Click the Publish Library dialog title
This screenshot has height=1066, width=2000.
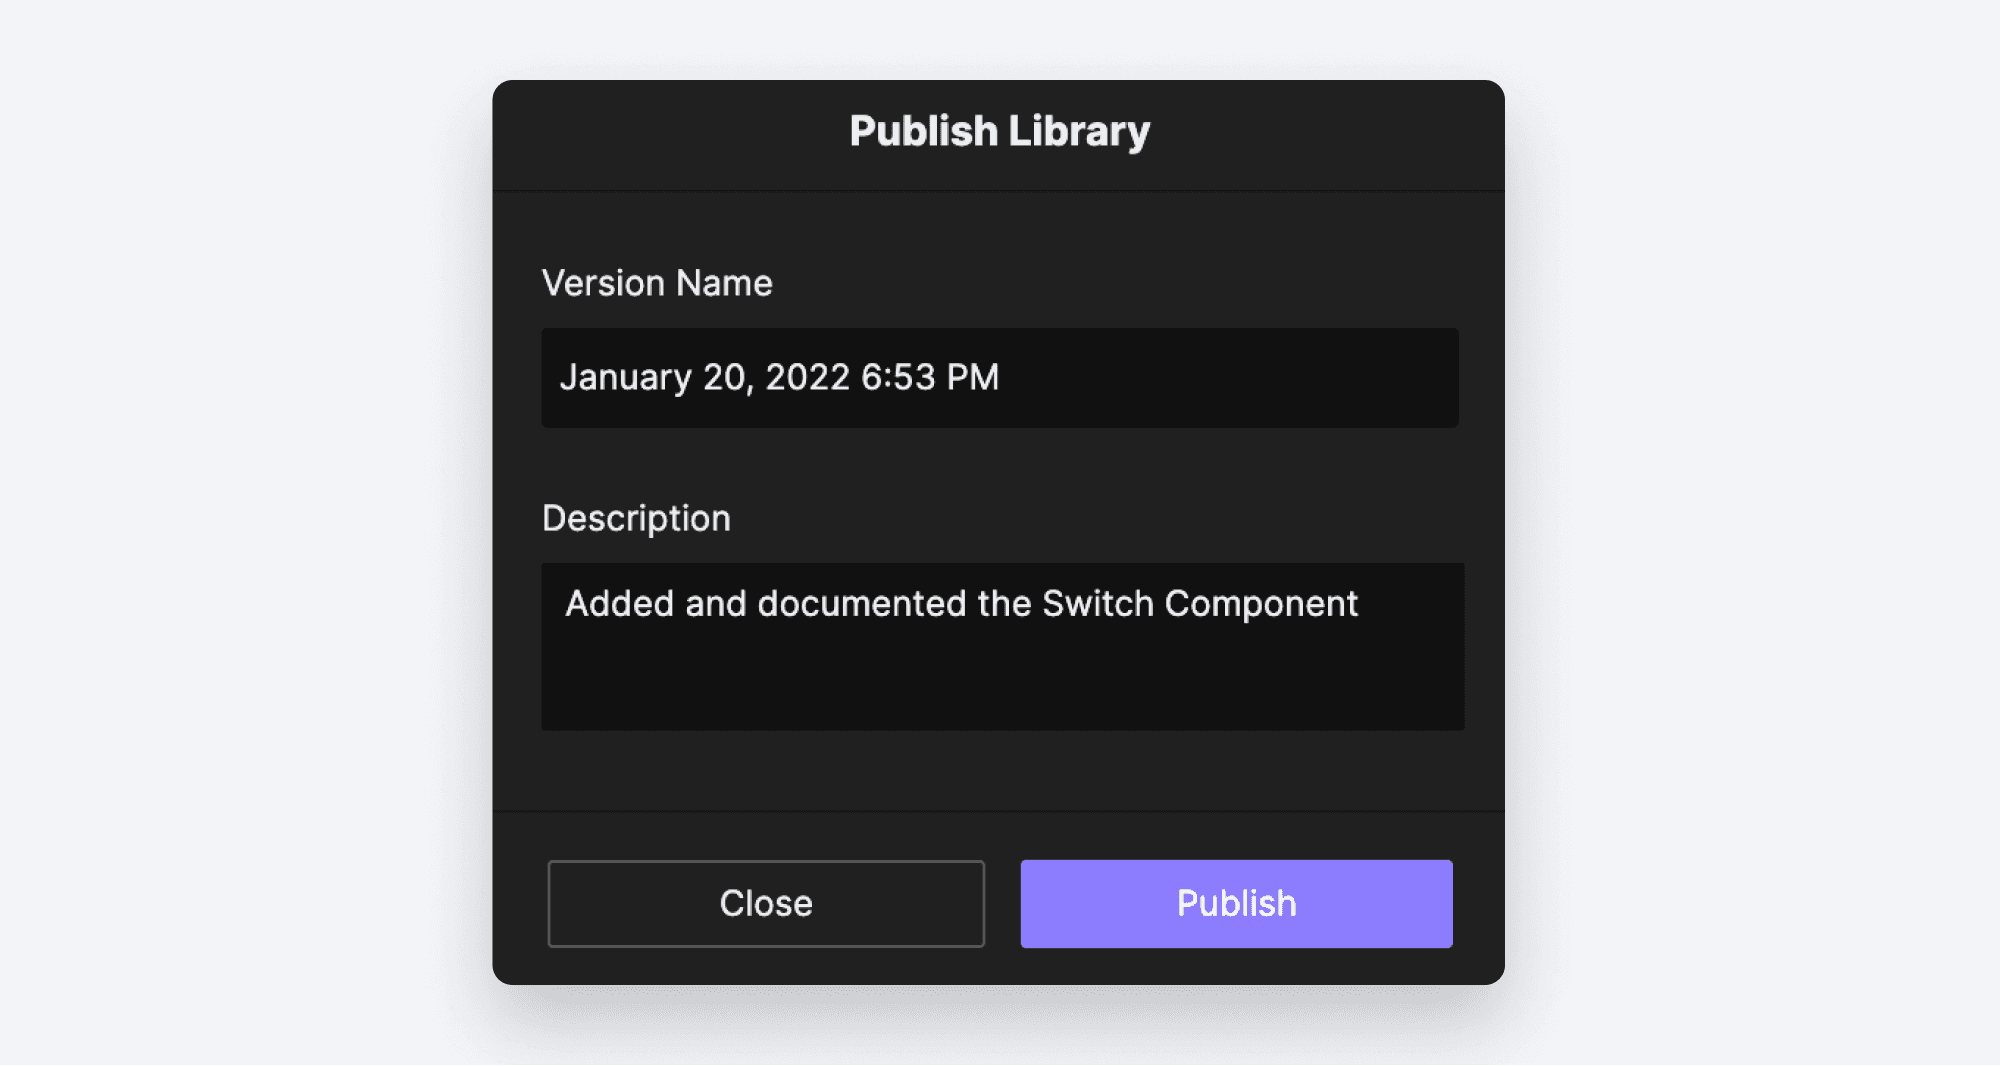click(x=999, y=128)
